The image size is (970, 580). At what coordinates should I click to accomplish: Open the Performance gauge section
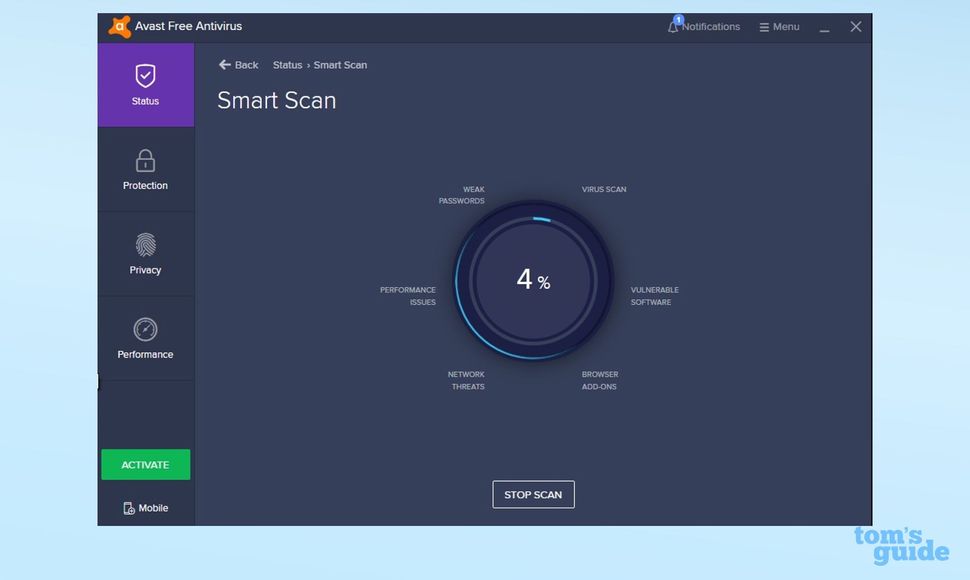[x=145, y=338]
